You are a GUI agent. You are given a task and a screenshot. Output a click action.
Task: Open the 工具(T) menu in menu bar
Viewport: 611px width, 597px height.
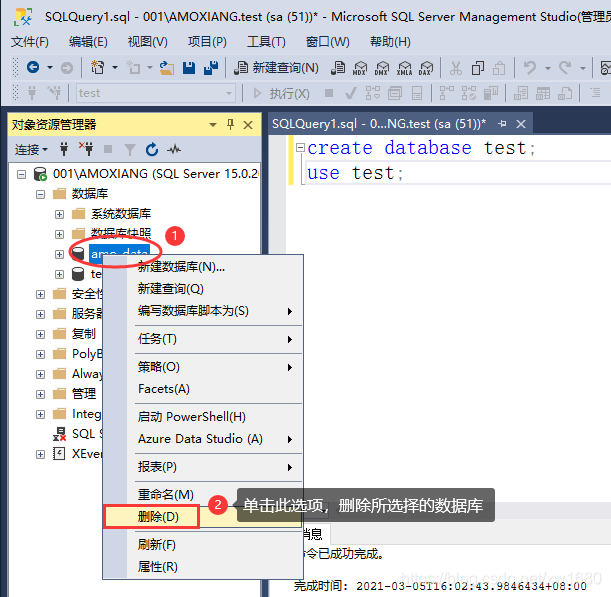266,41
